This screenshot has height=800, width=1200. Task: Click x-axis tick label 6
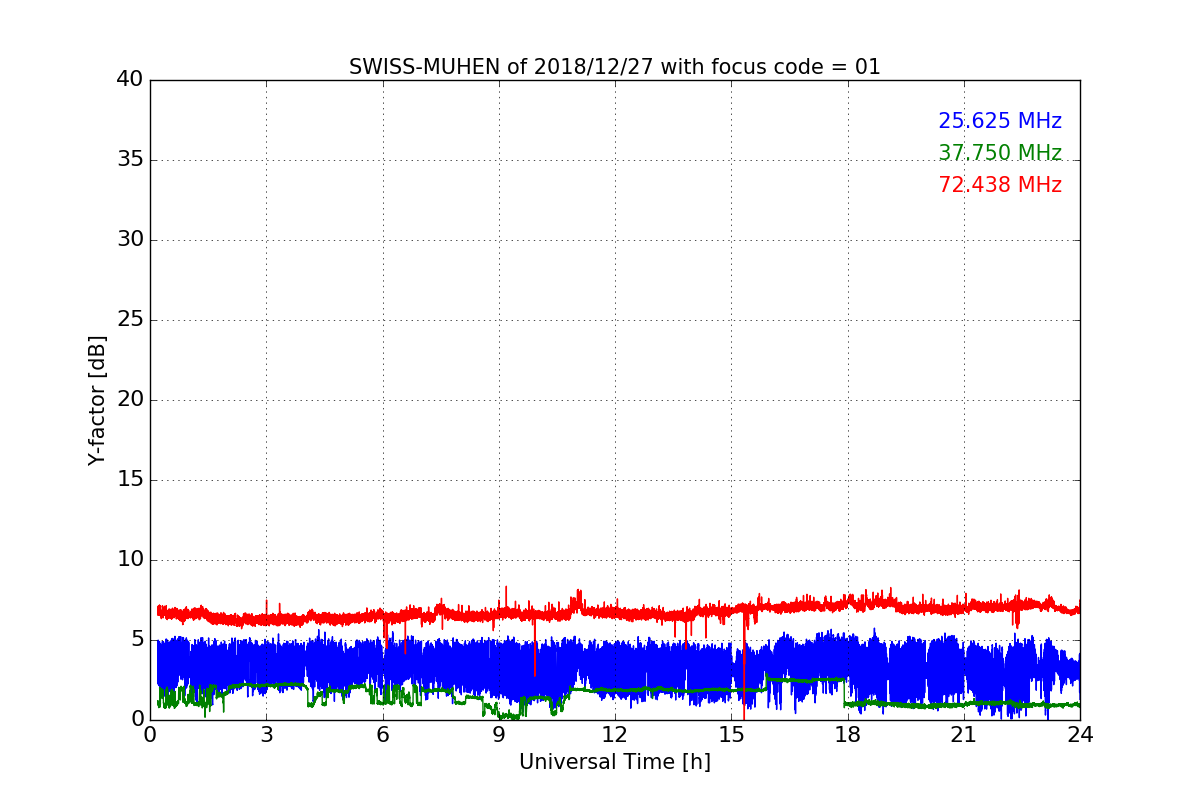[382, 735]
